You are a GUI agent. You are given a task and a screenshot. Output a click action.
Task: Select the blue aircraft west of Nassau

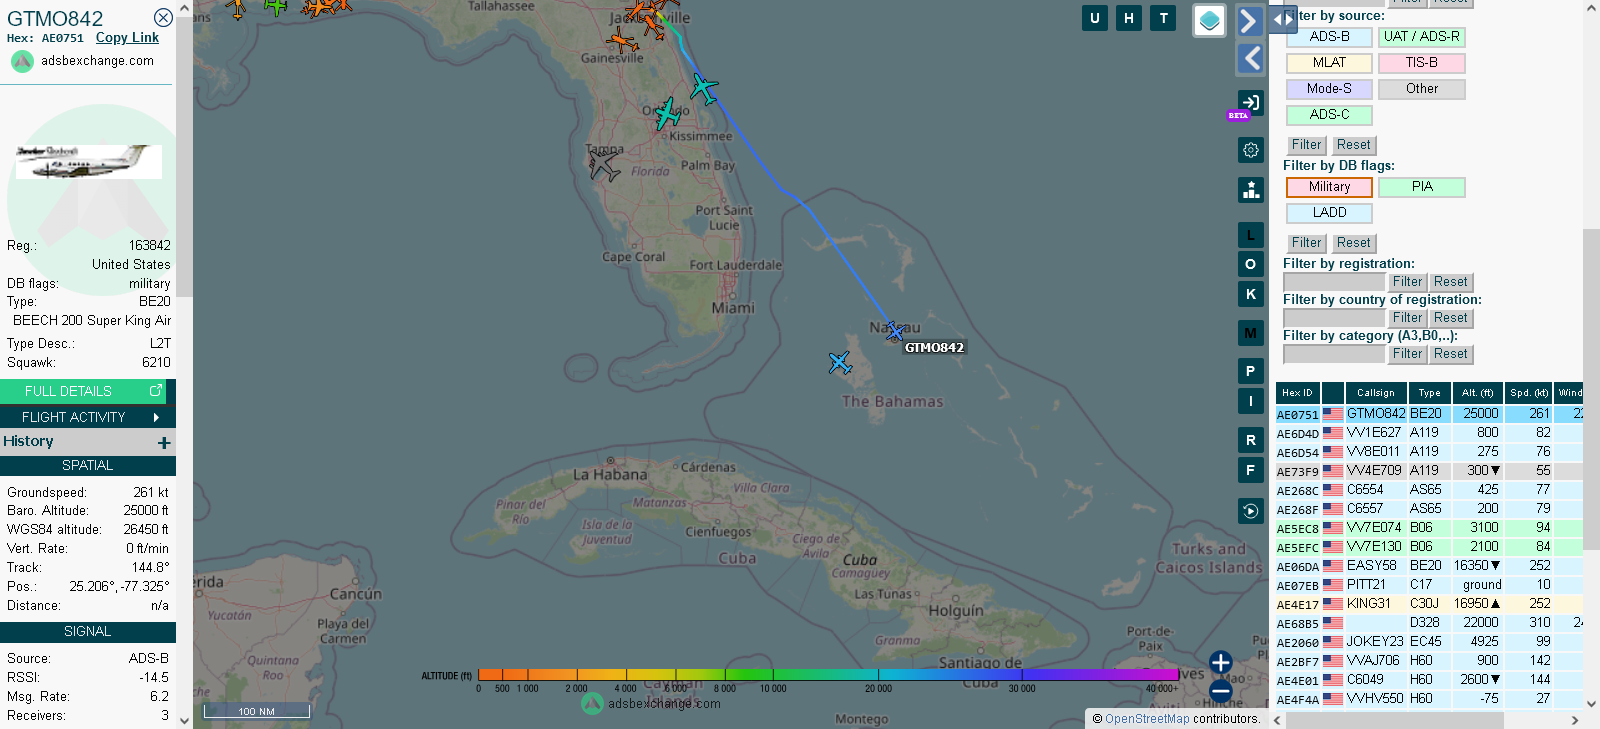coord(840,362)
